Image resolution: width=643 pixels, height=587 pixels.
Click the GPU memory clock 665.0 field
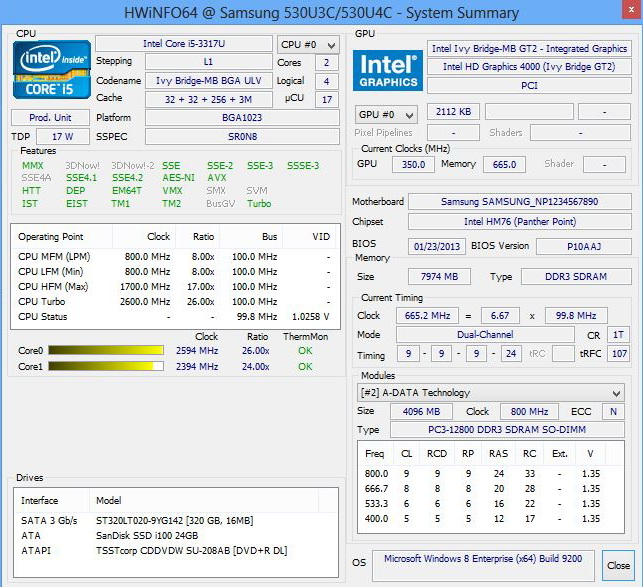[504, 164]
